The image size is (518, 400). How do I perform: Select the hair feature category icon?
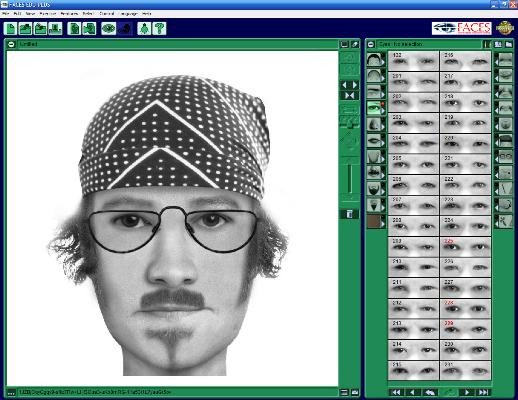pos(374,60)
